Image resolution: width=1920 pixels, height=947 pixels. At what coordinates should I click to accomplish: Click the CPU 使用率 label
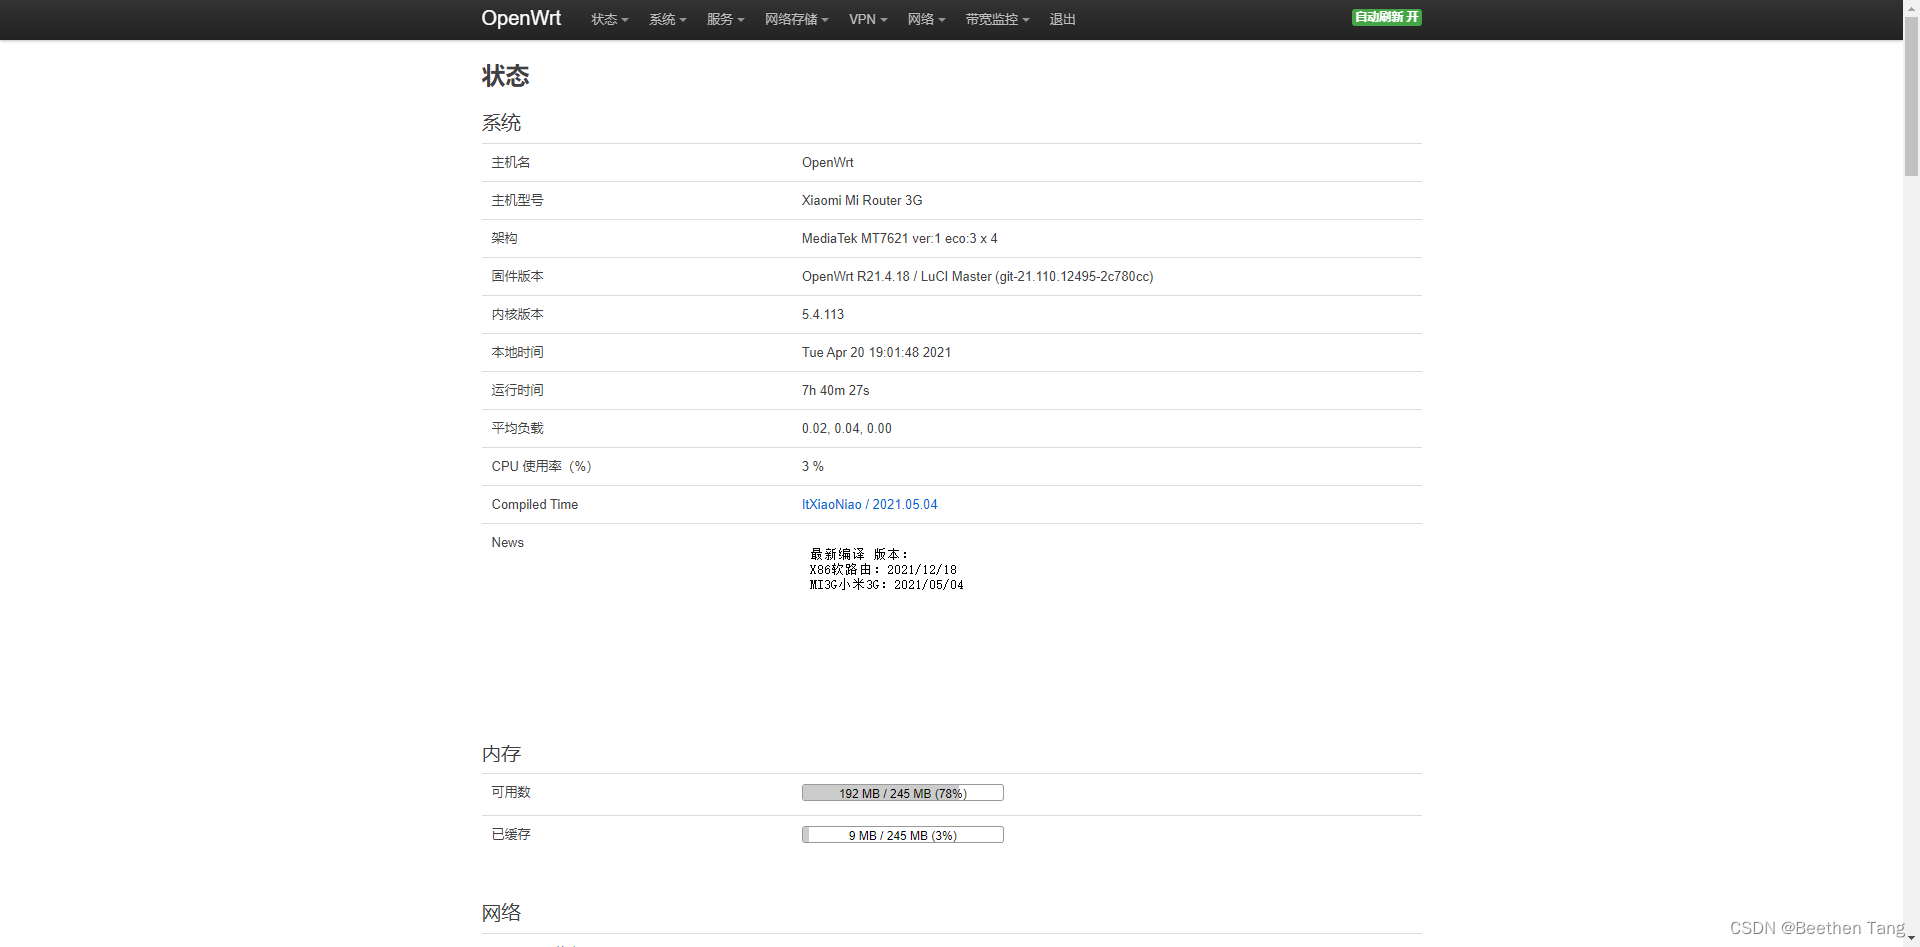(541, 466)
